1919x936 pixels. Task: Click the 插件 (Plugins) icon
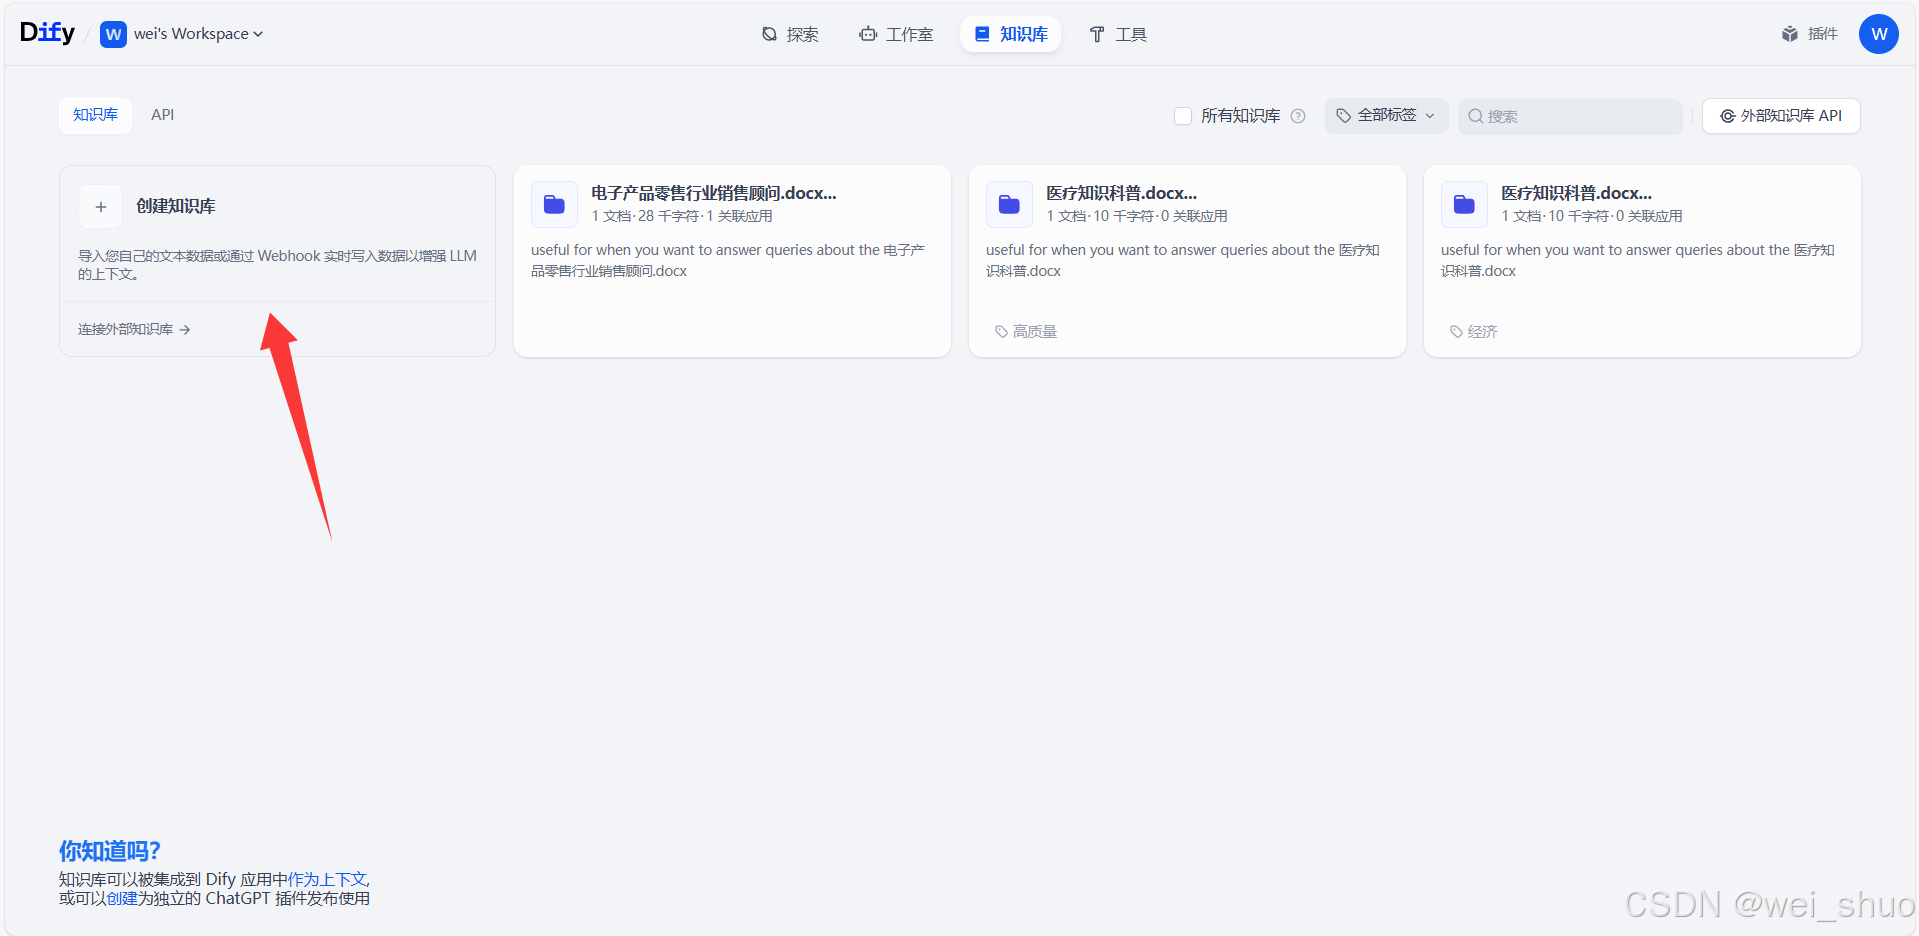pyautogui.click(x=1789, y=33)
